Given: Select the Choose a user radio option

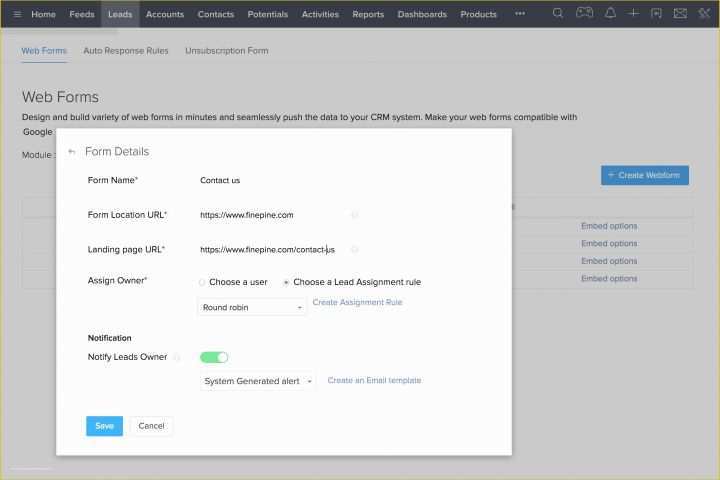Looking at the screenshot, I should [202, 282].
